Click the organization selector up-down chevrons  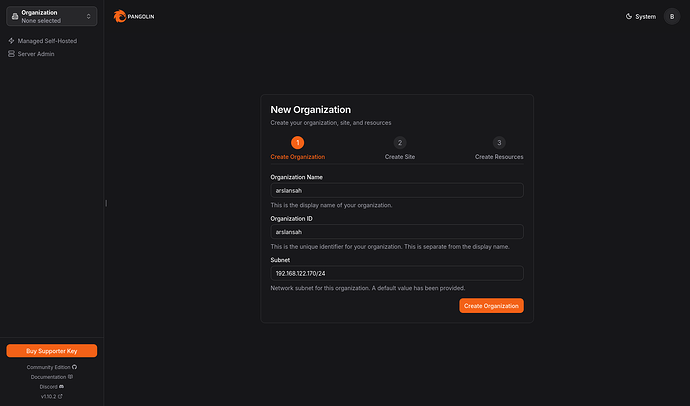89,16
